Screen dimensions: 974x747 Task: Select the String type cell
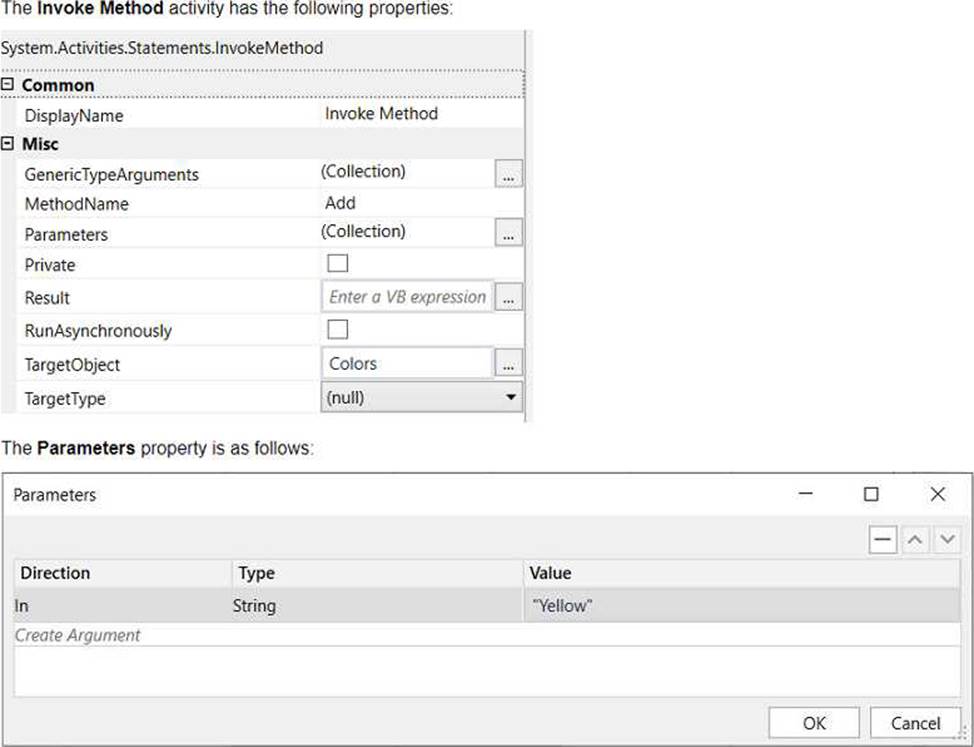click(377, 605)
